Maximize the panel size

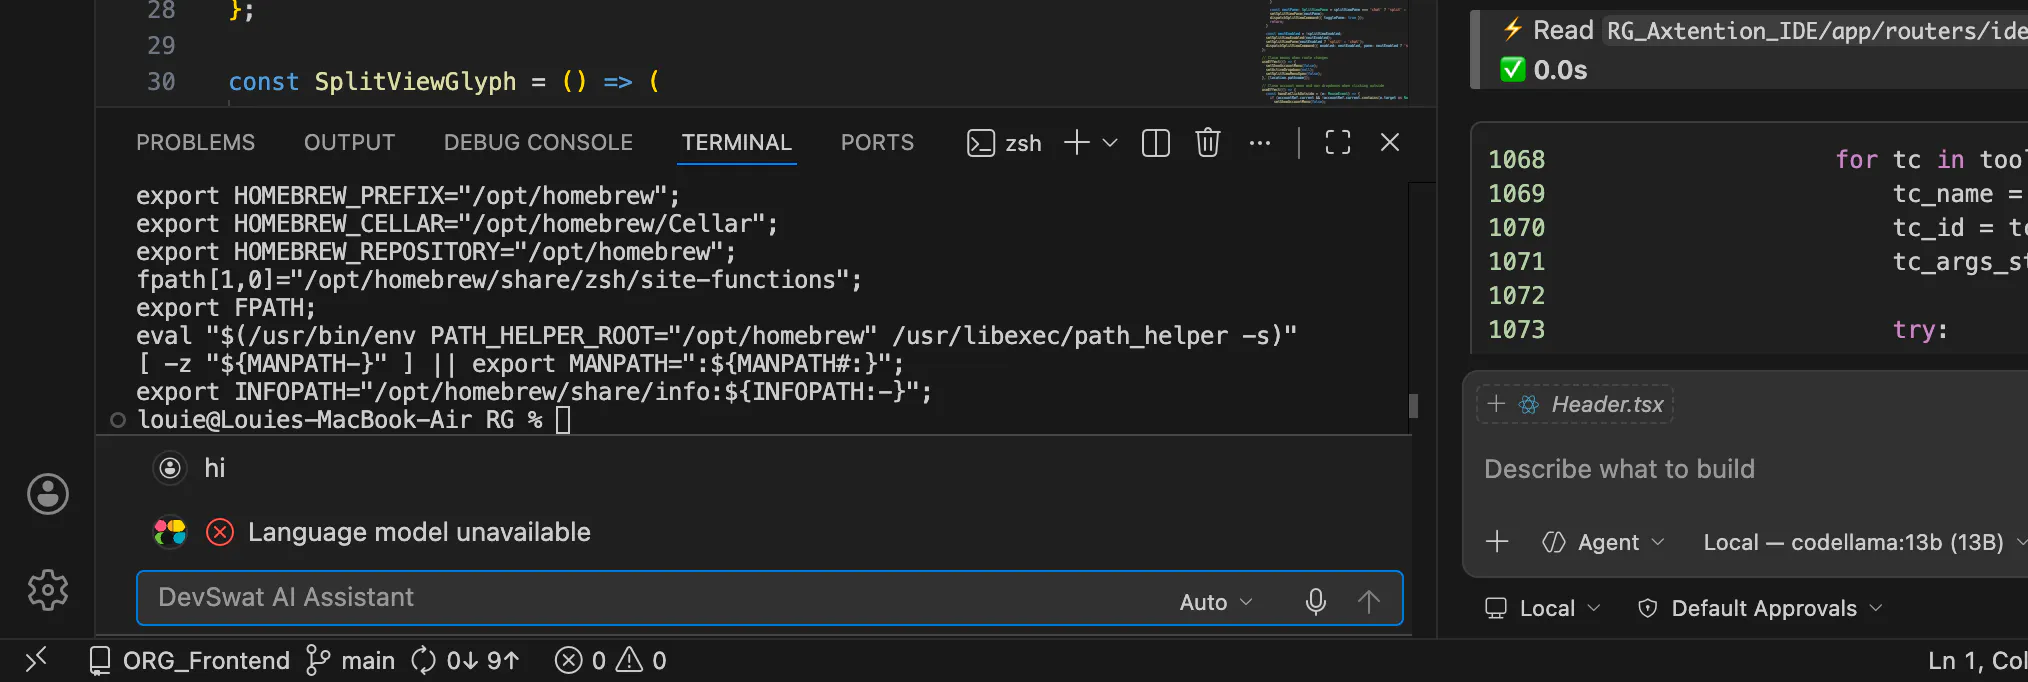[x=1338, y=143]
